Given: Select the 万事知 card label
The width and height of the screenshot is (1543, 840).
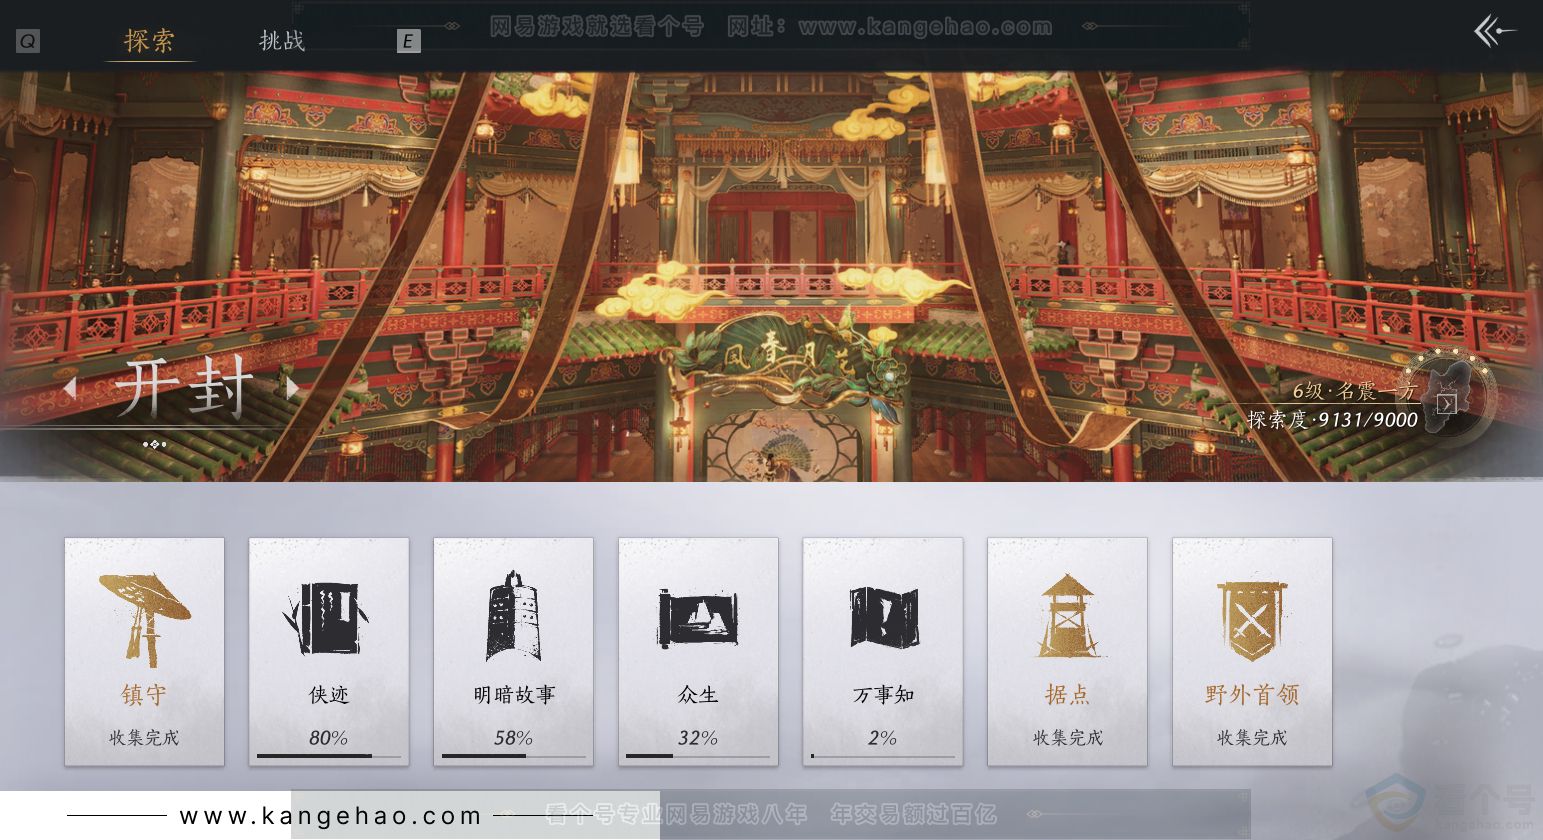Looking at the screenshot, I should click(883, 695).
